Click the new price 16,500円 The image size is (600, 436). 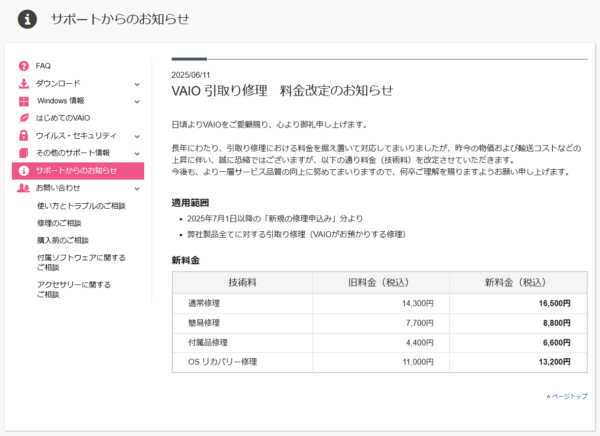[554, 304]
